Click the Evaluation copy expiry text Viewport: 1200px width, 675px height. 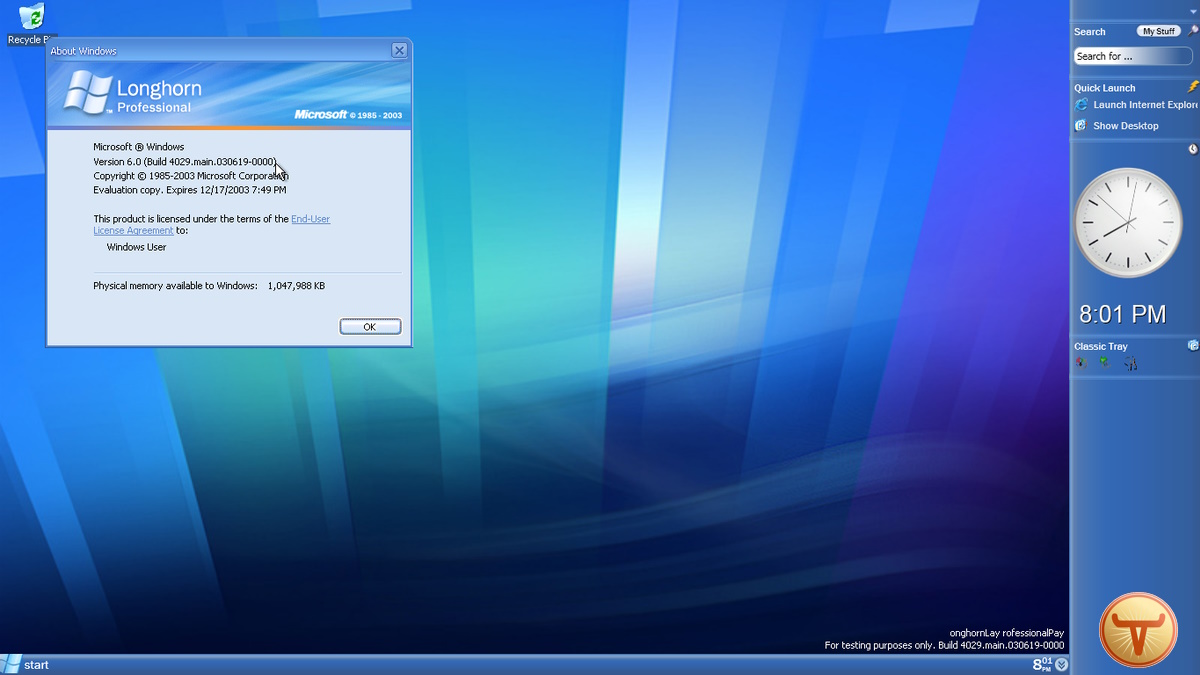click(190, 189)
